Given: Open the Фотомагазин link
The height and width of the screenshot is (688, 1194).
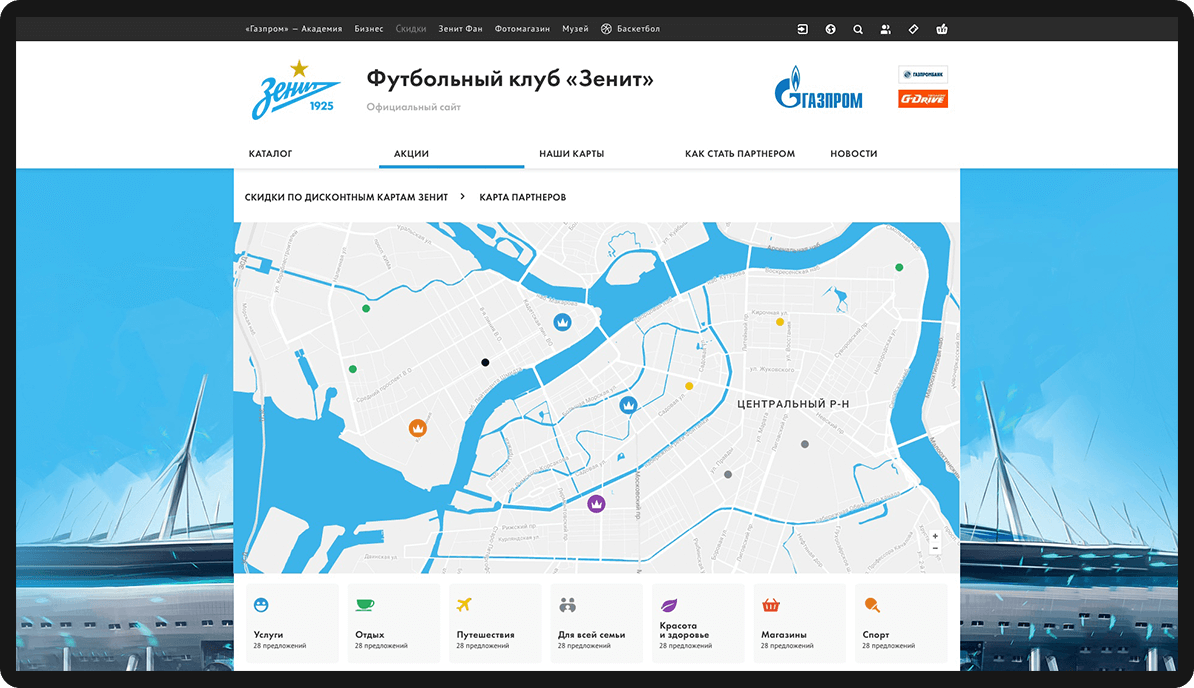Looking at the screenshot, I should (522, 29).
